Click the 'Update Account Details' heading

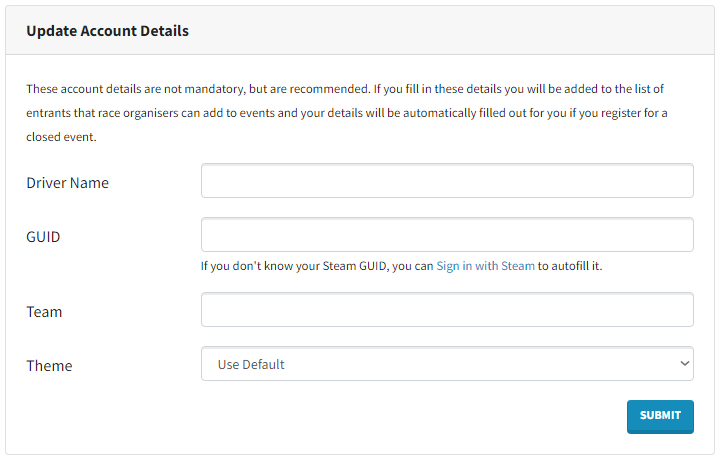pyautogui.click(x=107, y=31)
